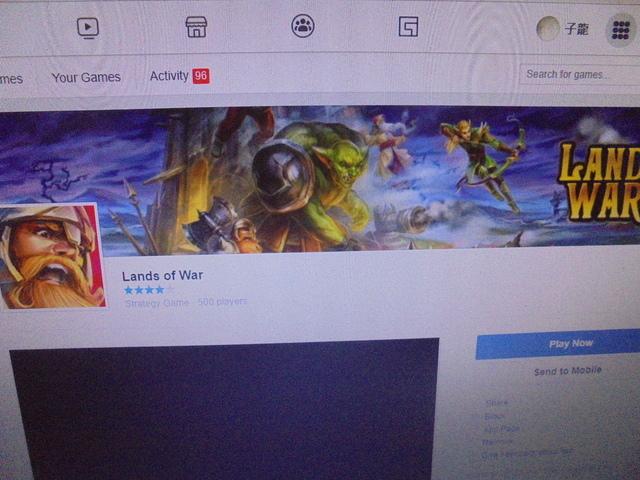Open the Lands of War title
640x480 pixels.
pos(162,276)
